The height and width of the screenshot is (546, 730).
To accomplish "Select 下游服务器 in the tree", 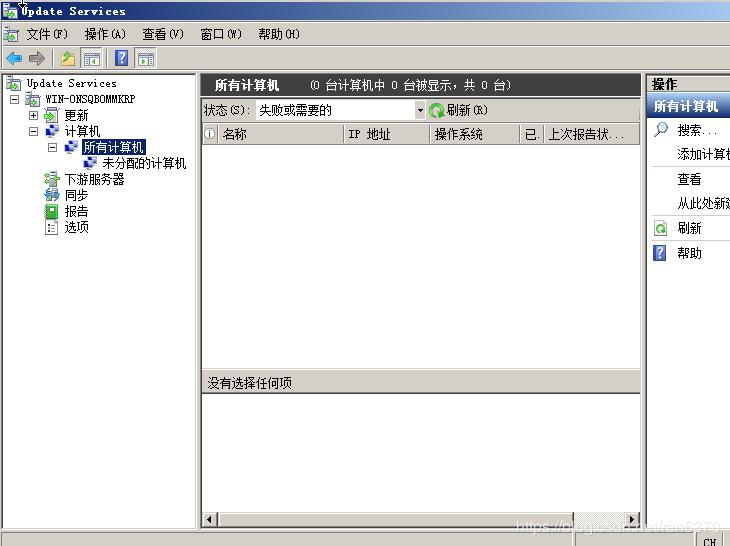I will point(95,179).
